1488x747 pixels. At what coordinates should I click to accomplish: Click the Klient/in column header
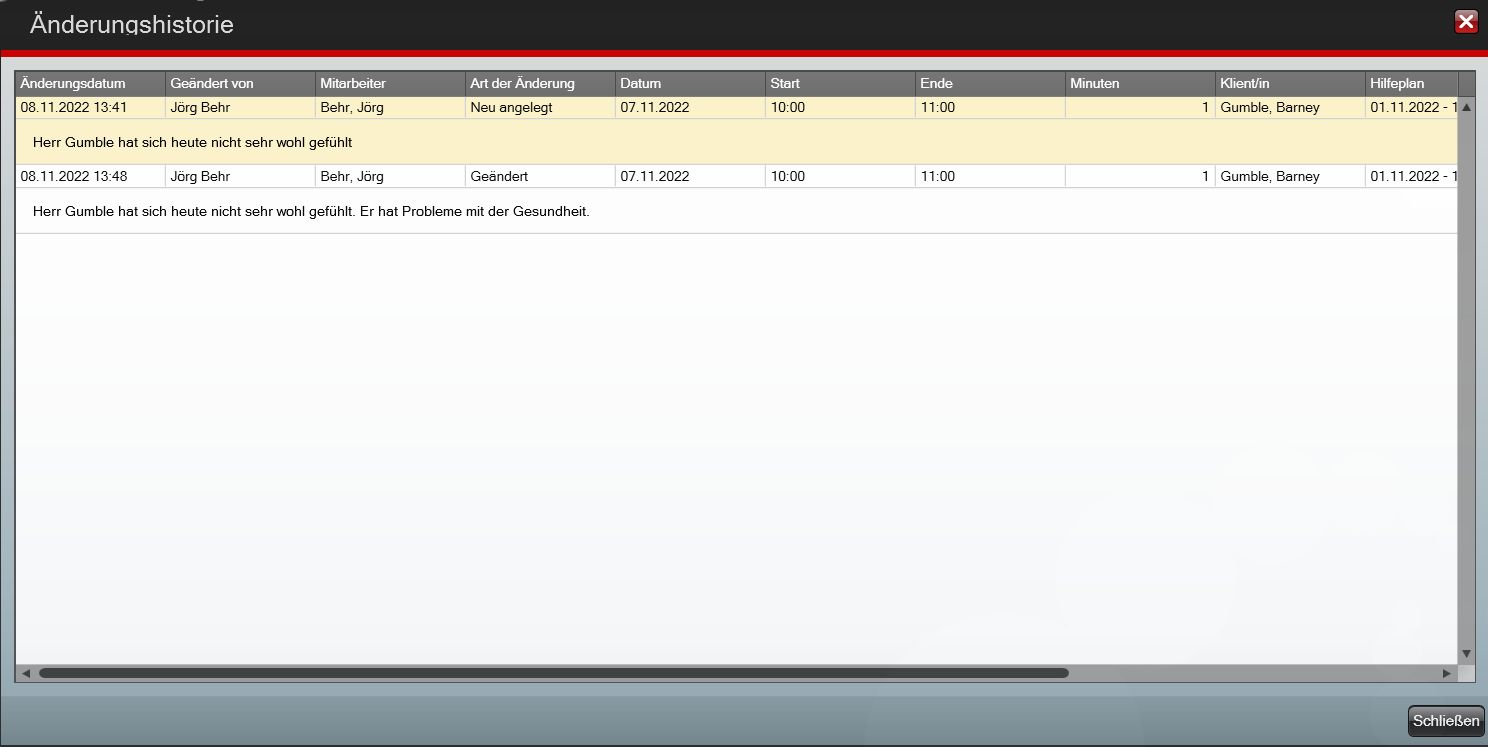click(x=1290, y=84)
